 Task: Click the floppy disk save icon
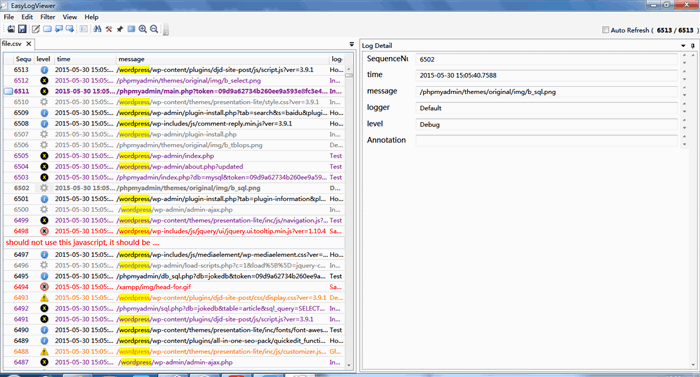(x=22, y=29)
